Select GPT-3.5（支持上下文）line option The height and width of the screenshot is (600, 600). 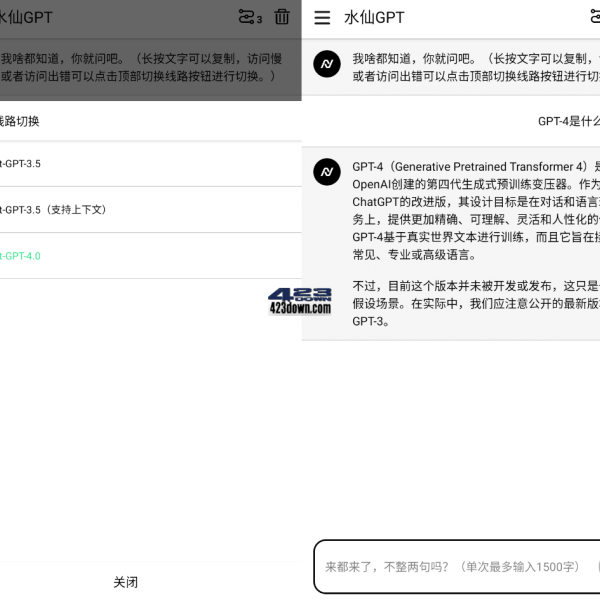151,210
